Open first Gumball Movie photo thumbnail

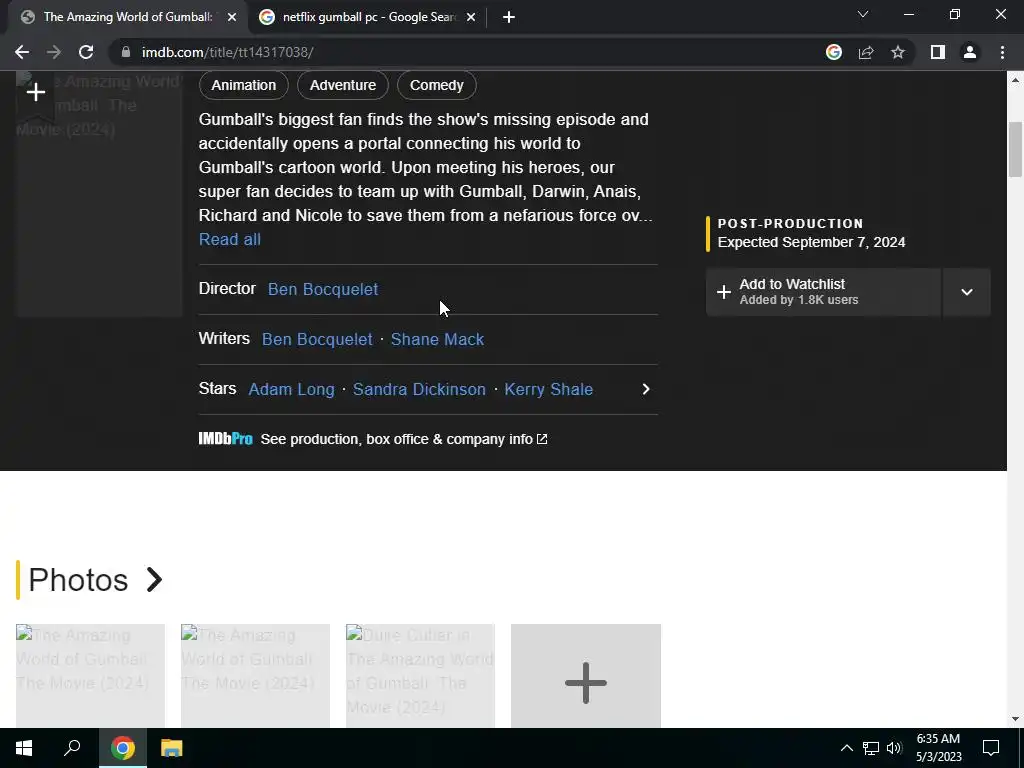click(x=90, y=676)
